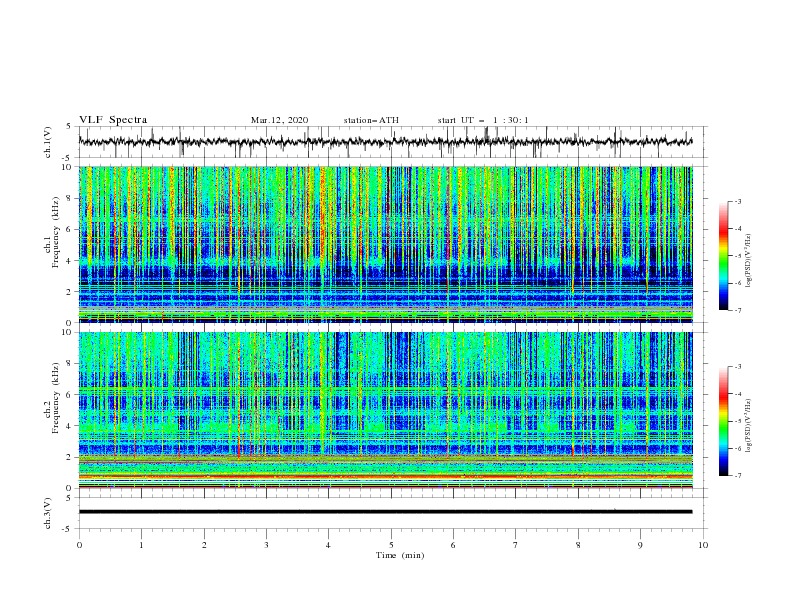Select the ch.2 'Frequency (kHz)' axis label

pyautogui.click(x=56, y=397)
